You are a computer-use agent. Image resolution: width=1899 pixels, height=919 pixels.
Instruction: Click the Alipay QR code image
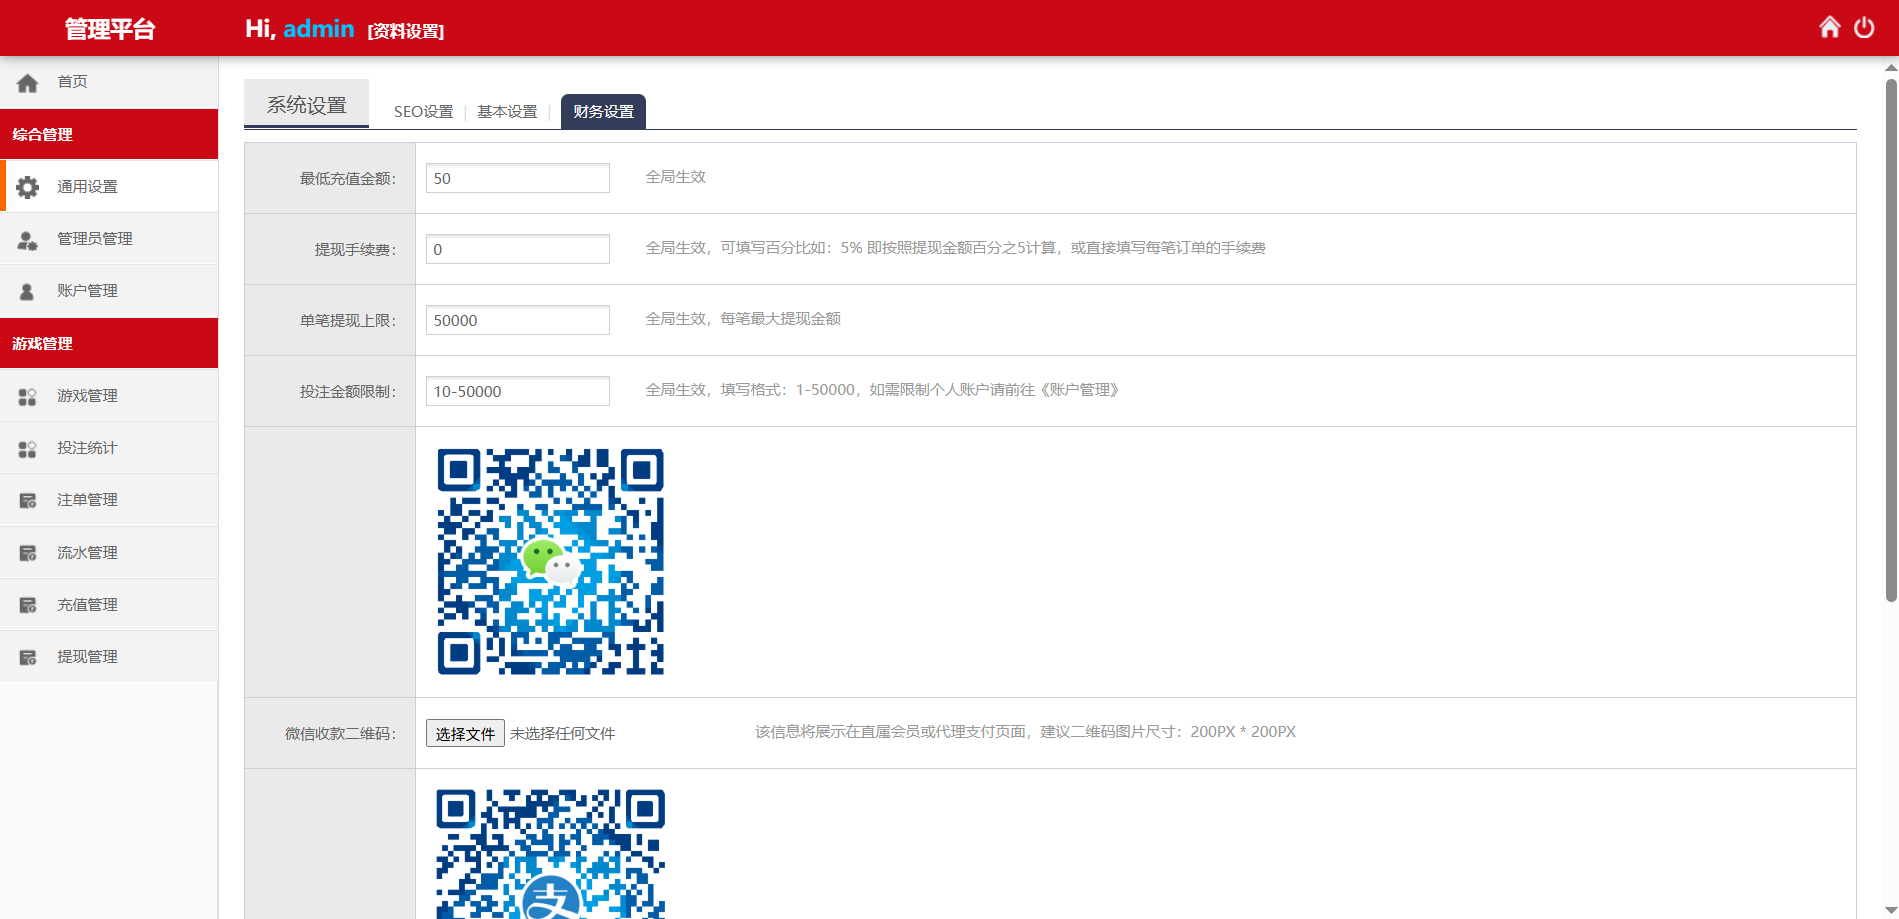(x=550, y=853)
